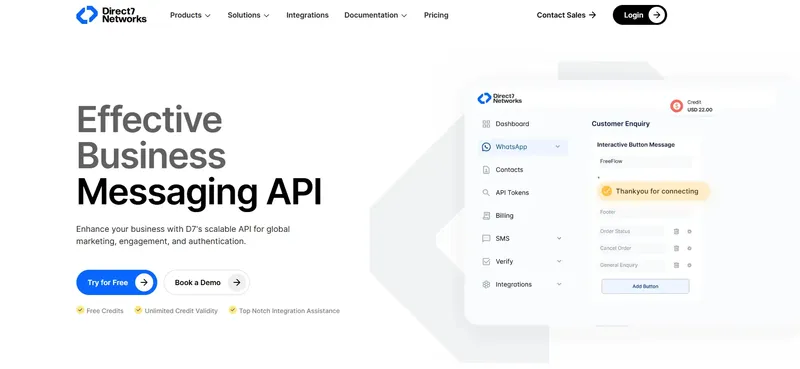The width and height of the screenshot is (800, 369).
Task: Expand the SMS sidebar chevron
Action: point(559,238)
